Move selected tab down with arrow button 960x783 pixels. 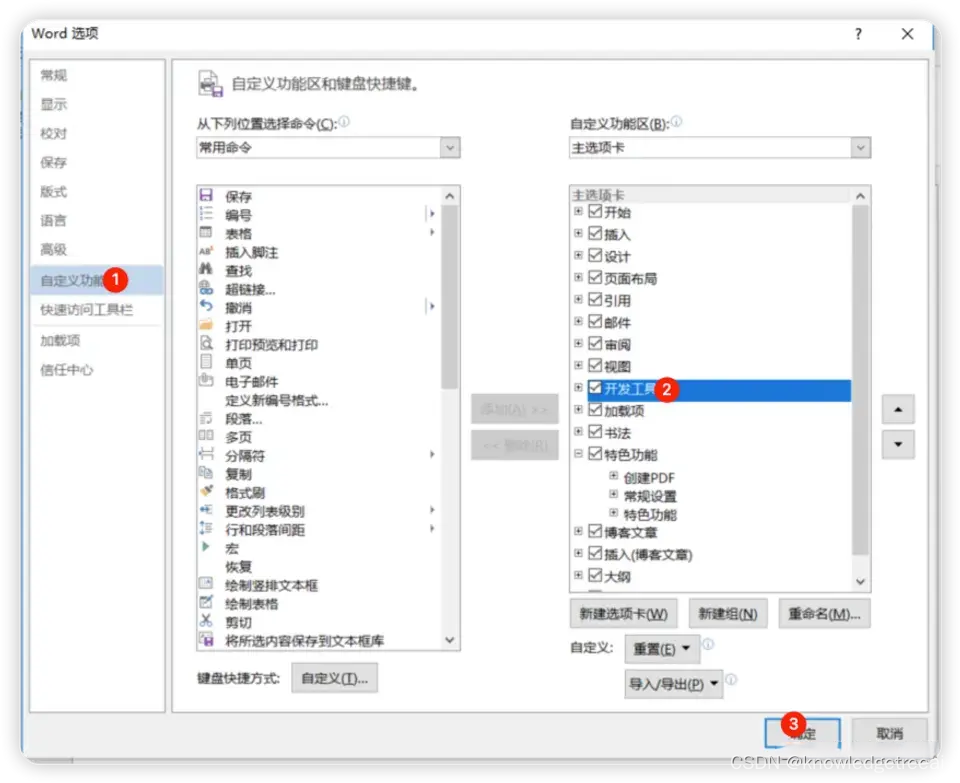point(898,444)
